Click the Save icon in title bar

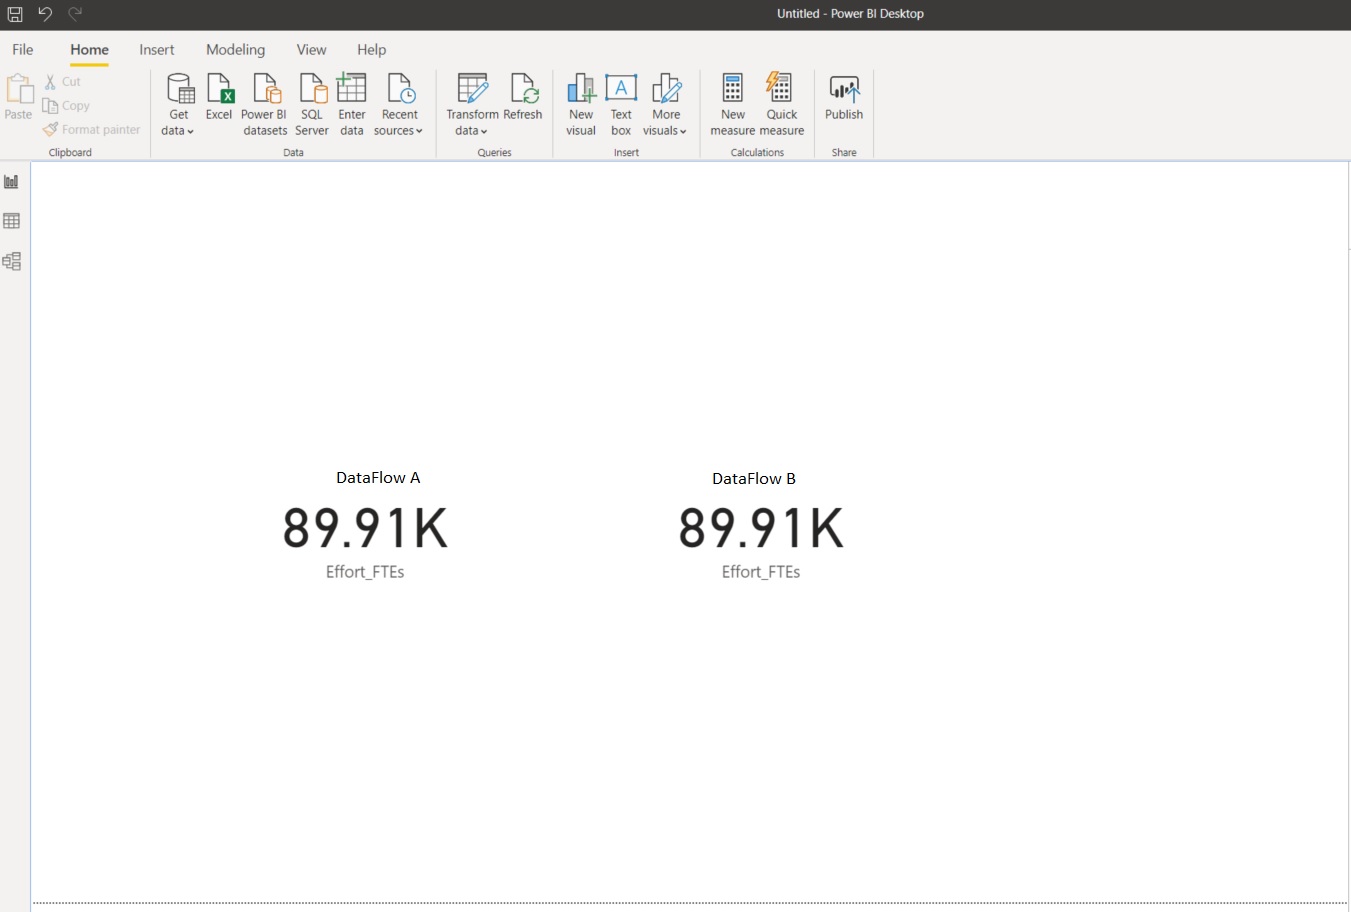[x=15, y=14]
